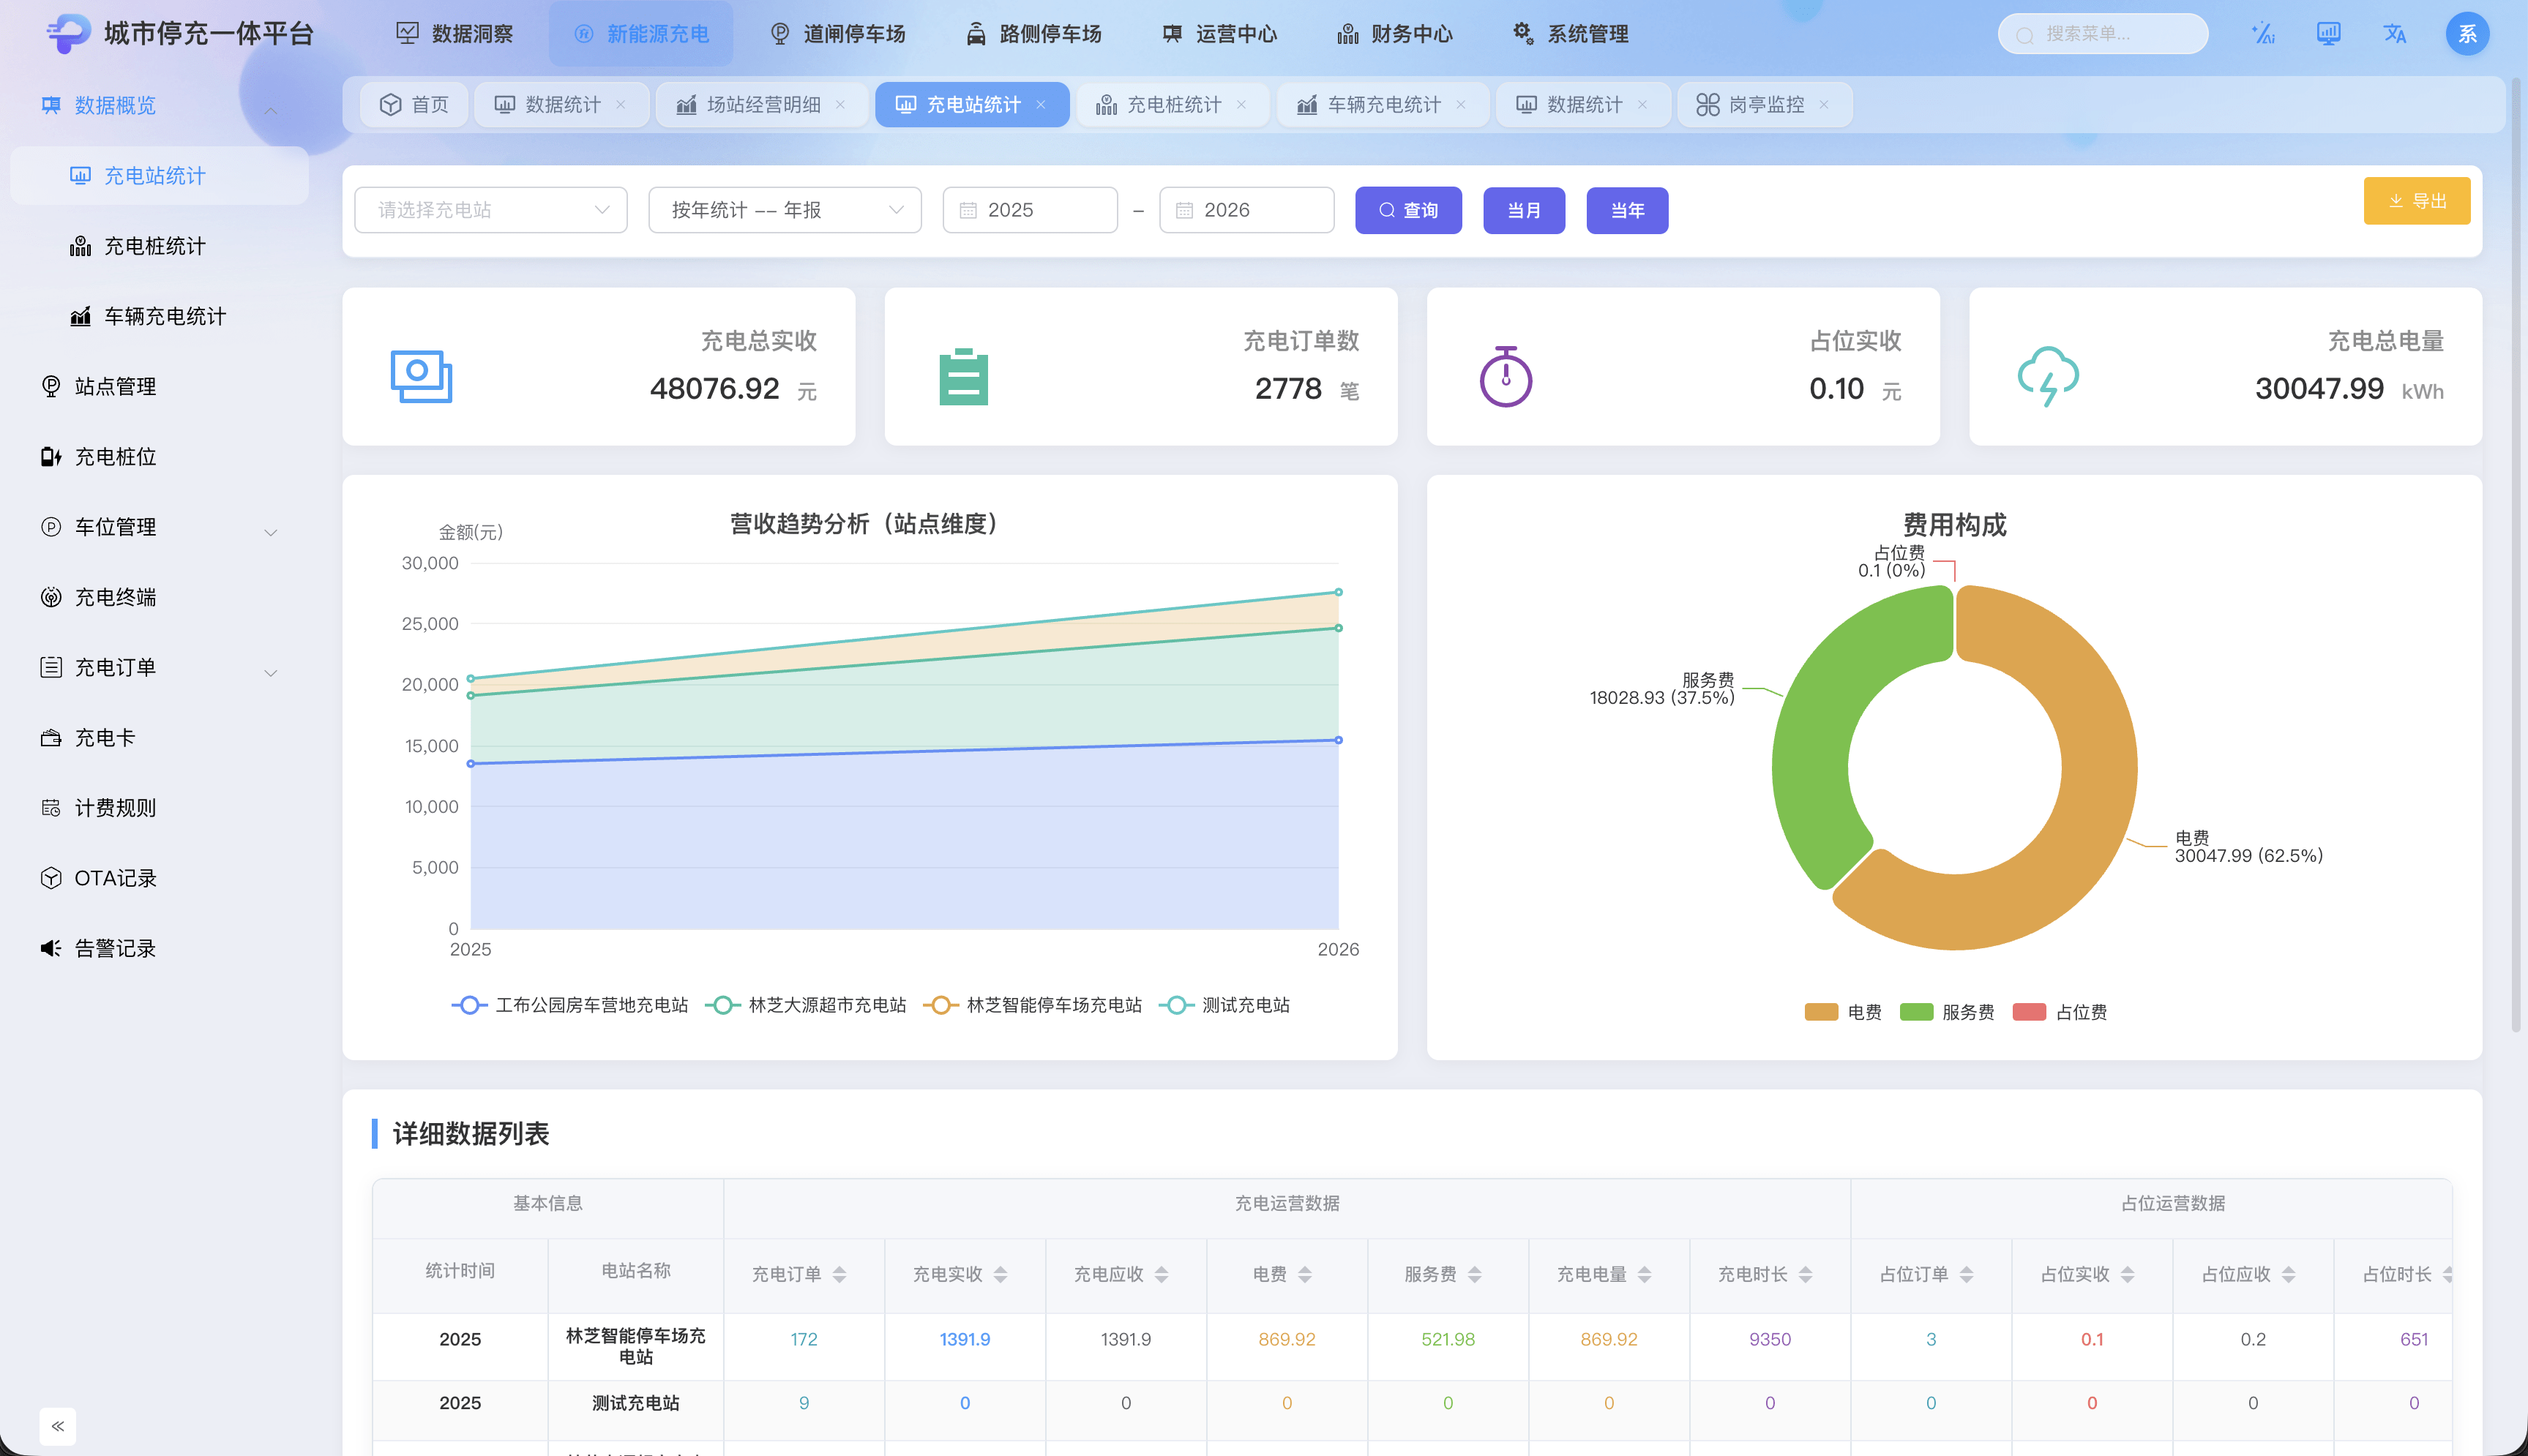Click the AI magic wand icon
2528x1456 pixels.
click(x=2262, y=34)
